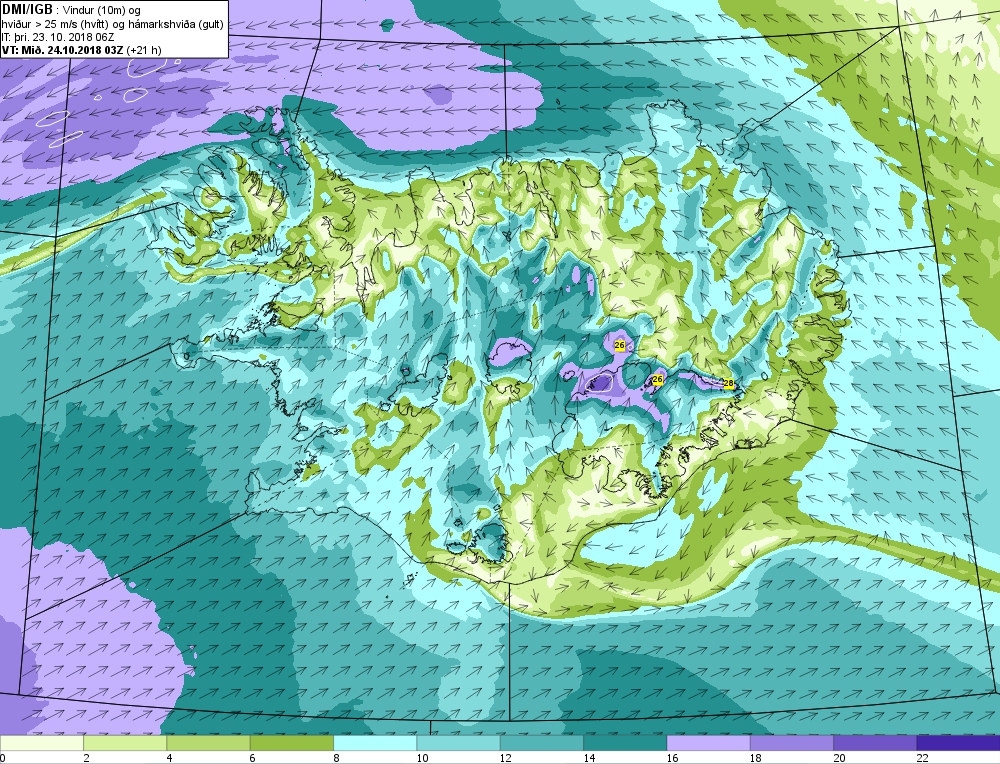Pick the green 4–6 m/s legend swatch
The image size is (1000, 764).
[x=209, y=743]
